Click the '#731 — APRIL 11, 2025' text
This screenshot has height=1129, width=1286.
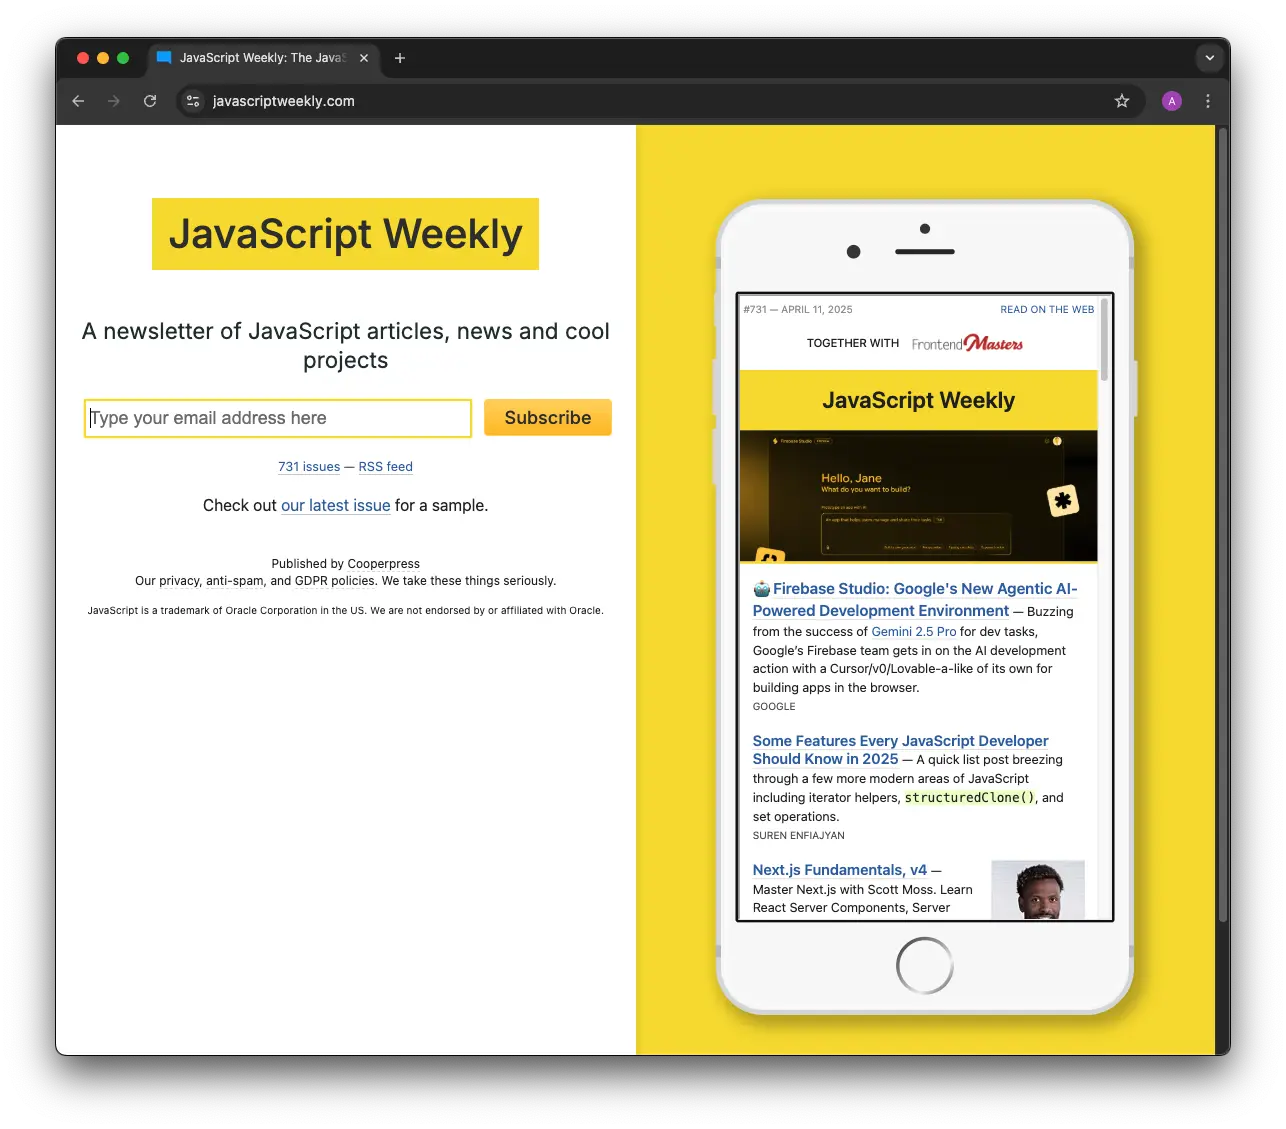click(798, 310)
